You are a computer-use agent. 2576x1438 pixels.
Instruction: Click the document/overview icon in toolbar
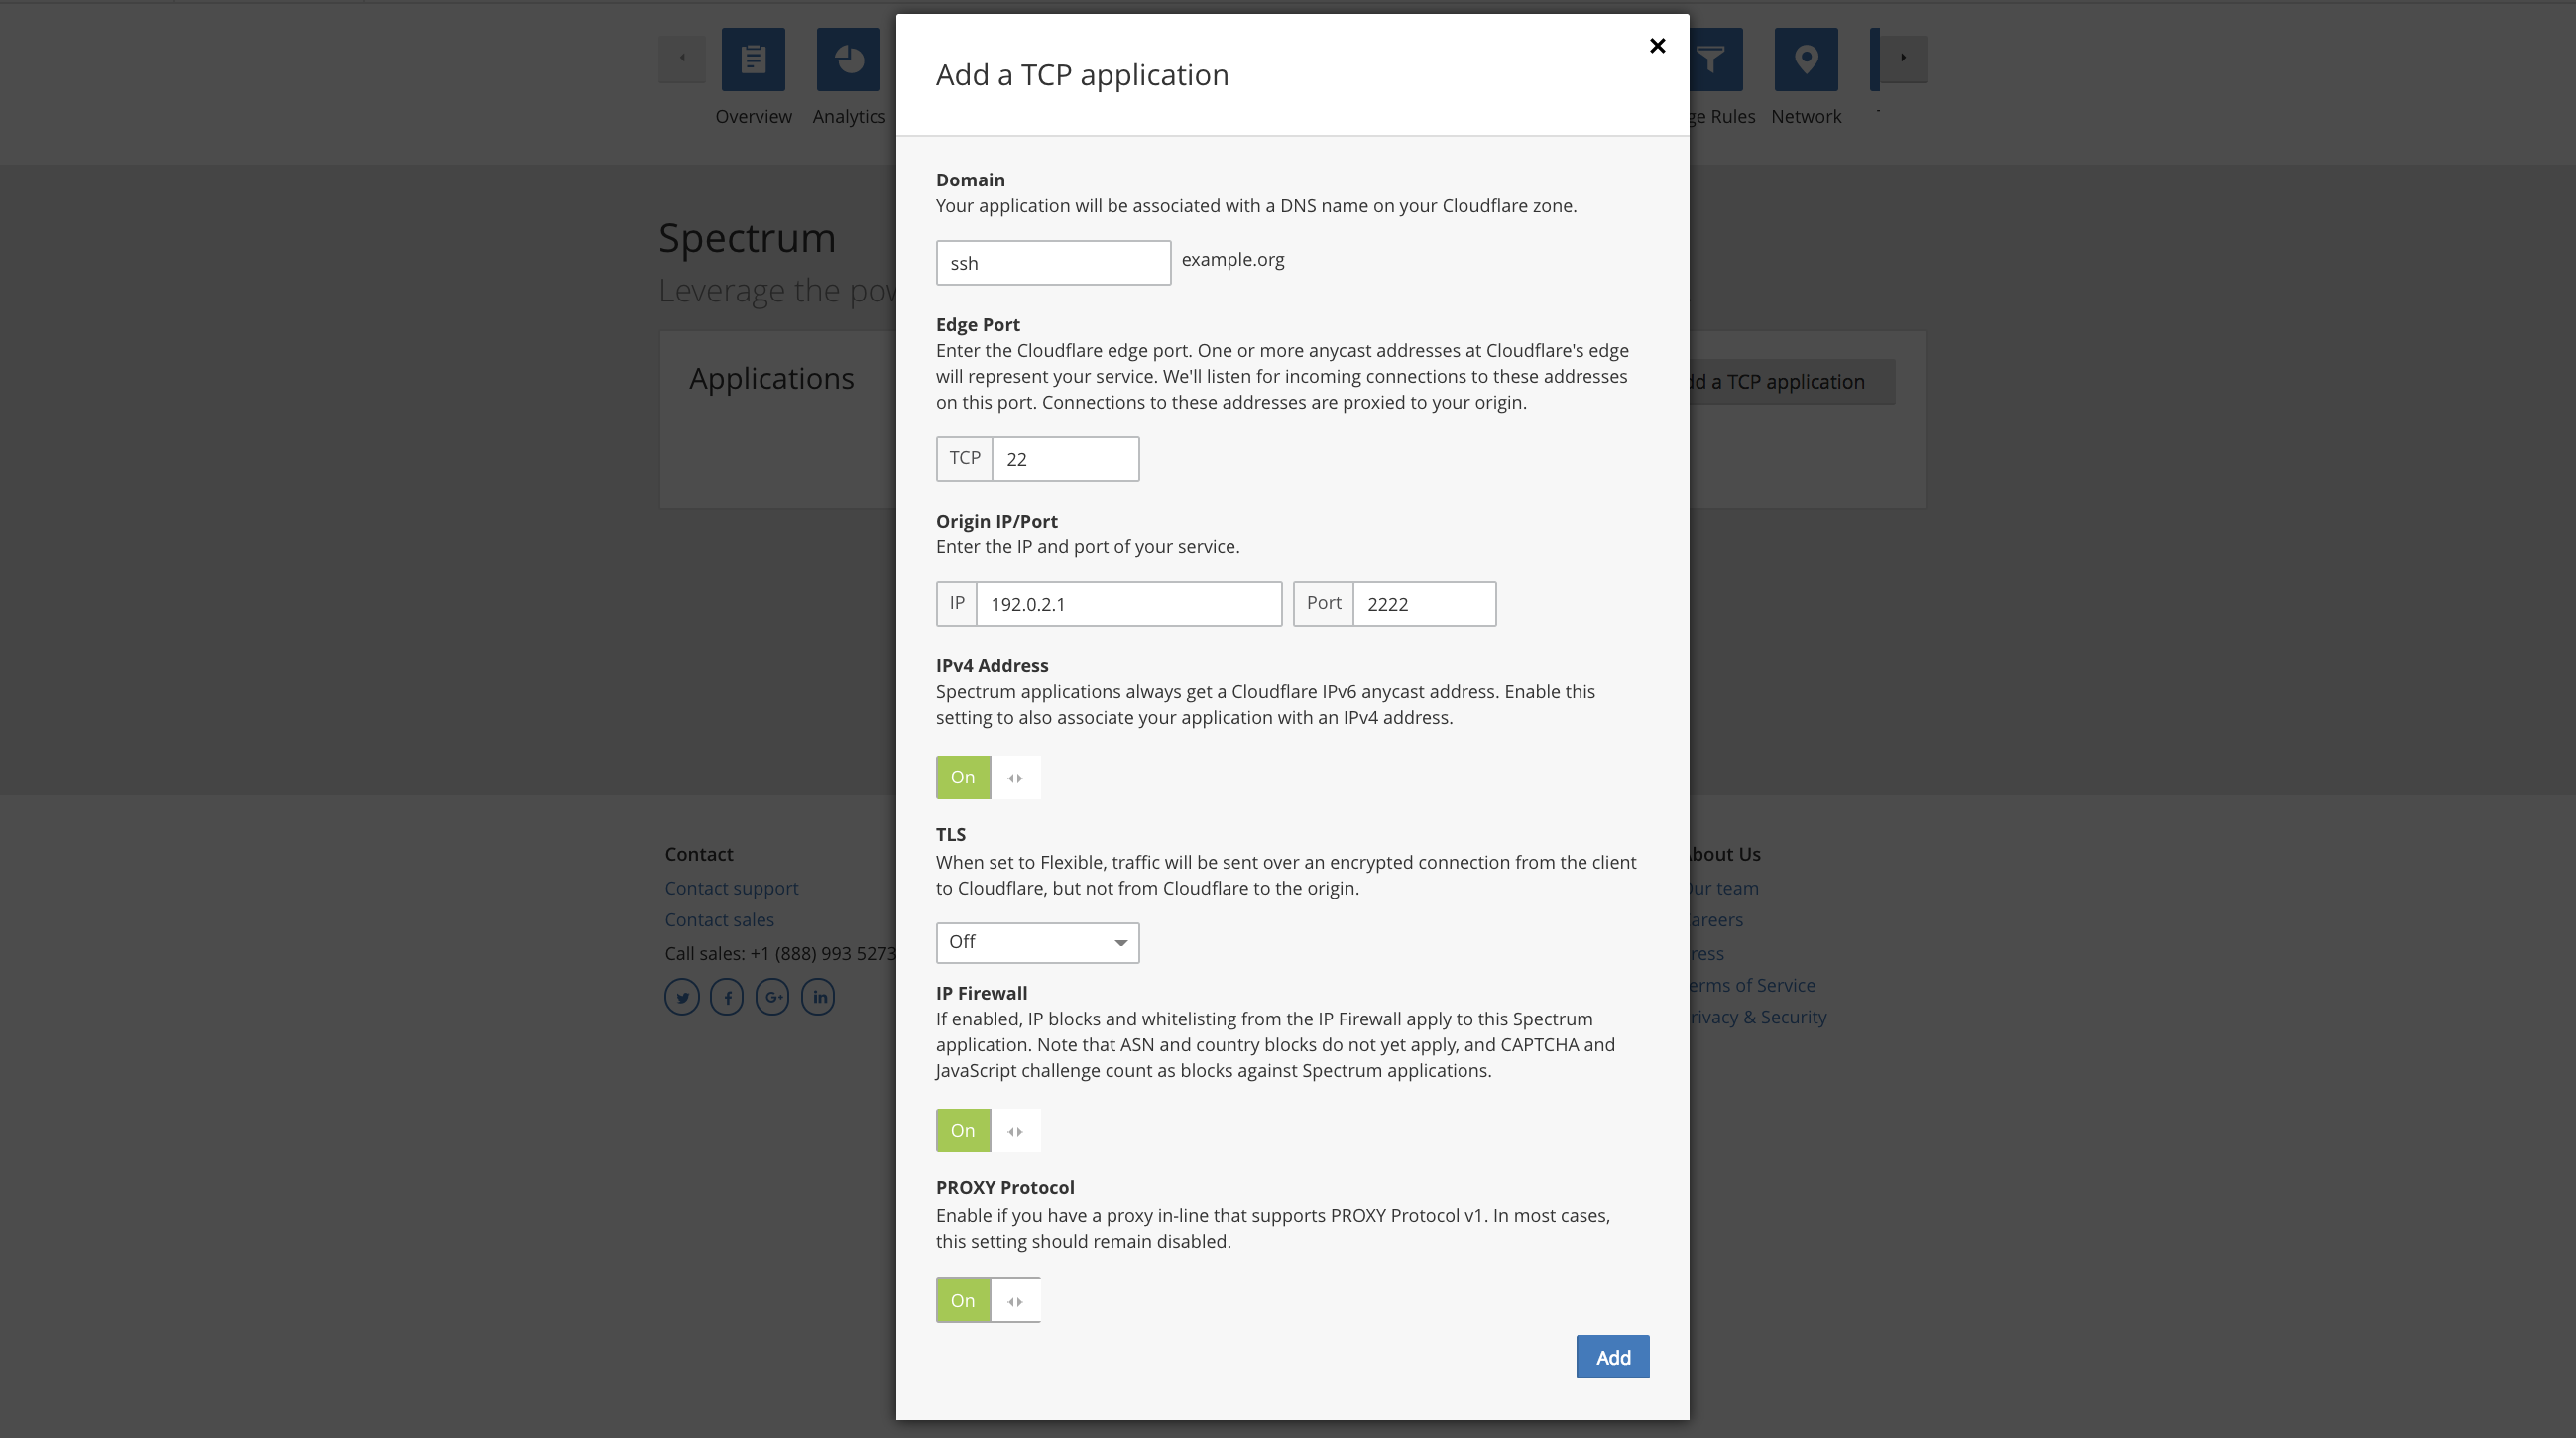(x=754, y=59)
